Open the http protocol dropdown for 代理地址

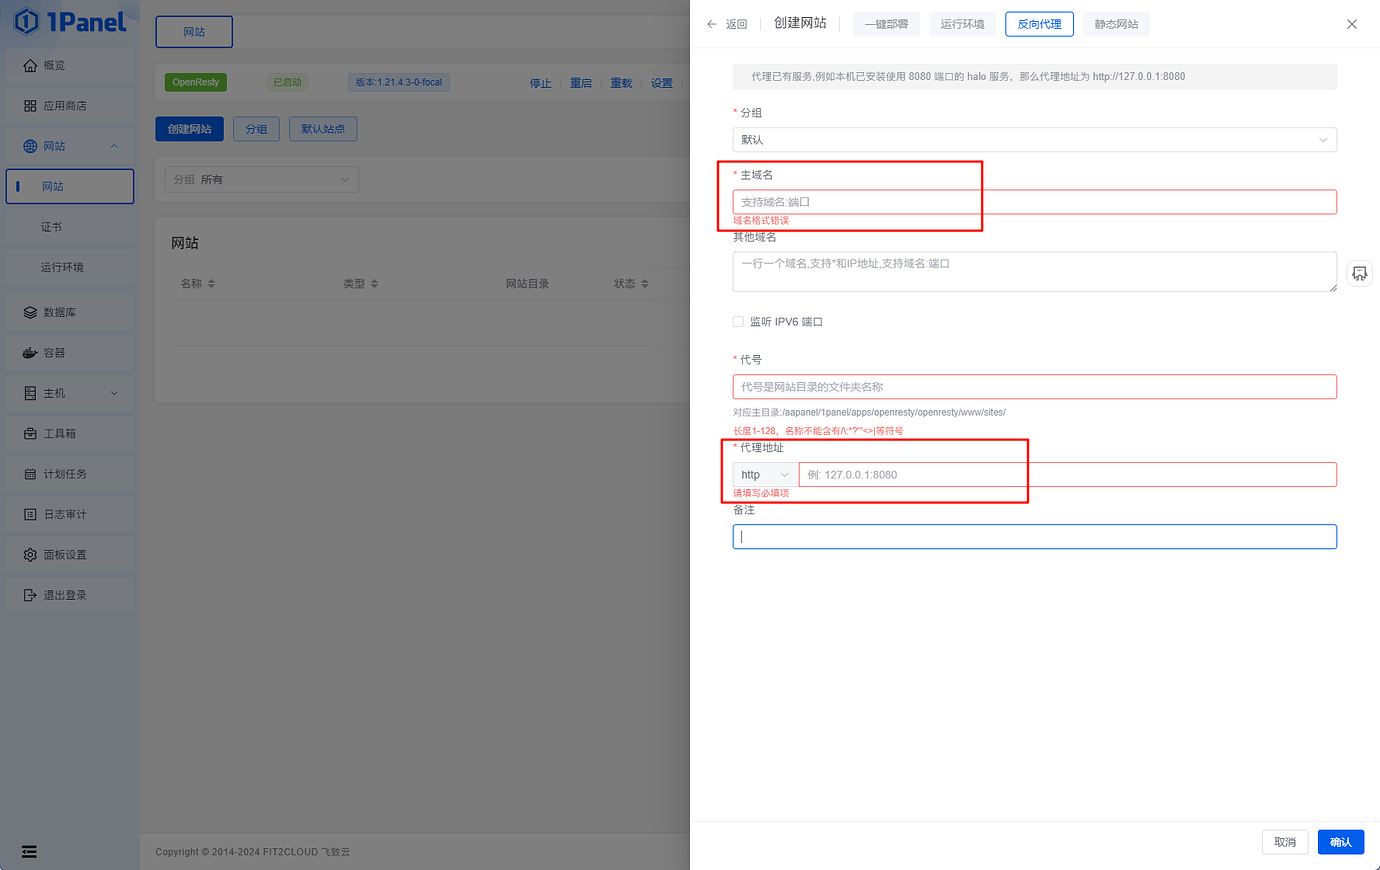click(x=764, y=474)
